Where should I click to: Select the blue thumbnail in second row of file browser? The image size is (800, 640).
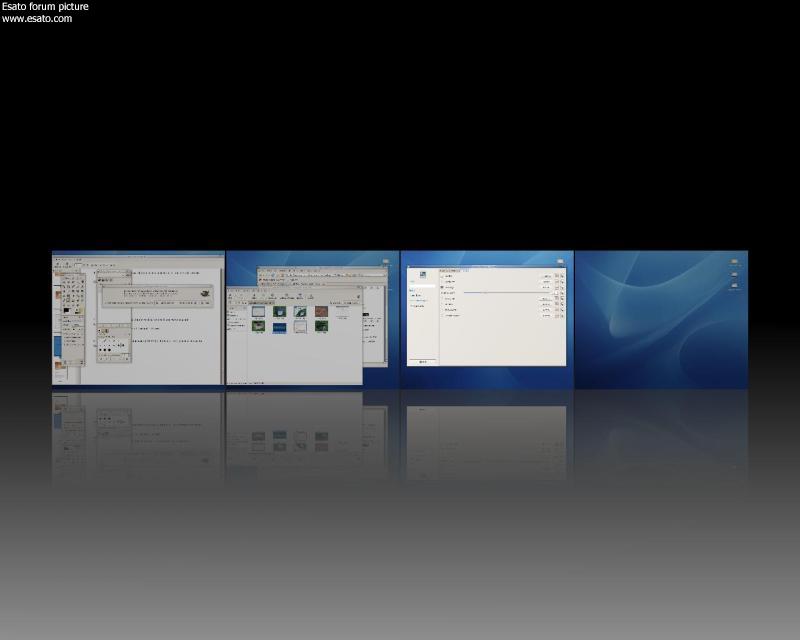(279, 326)
